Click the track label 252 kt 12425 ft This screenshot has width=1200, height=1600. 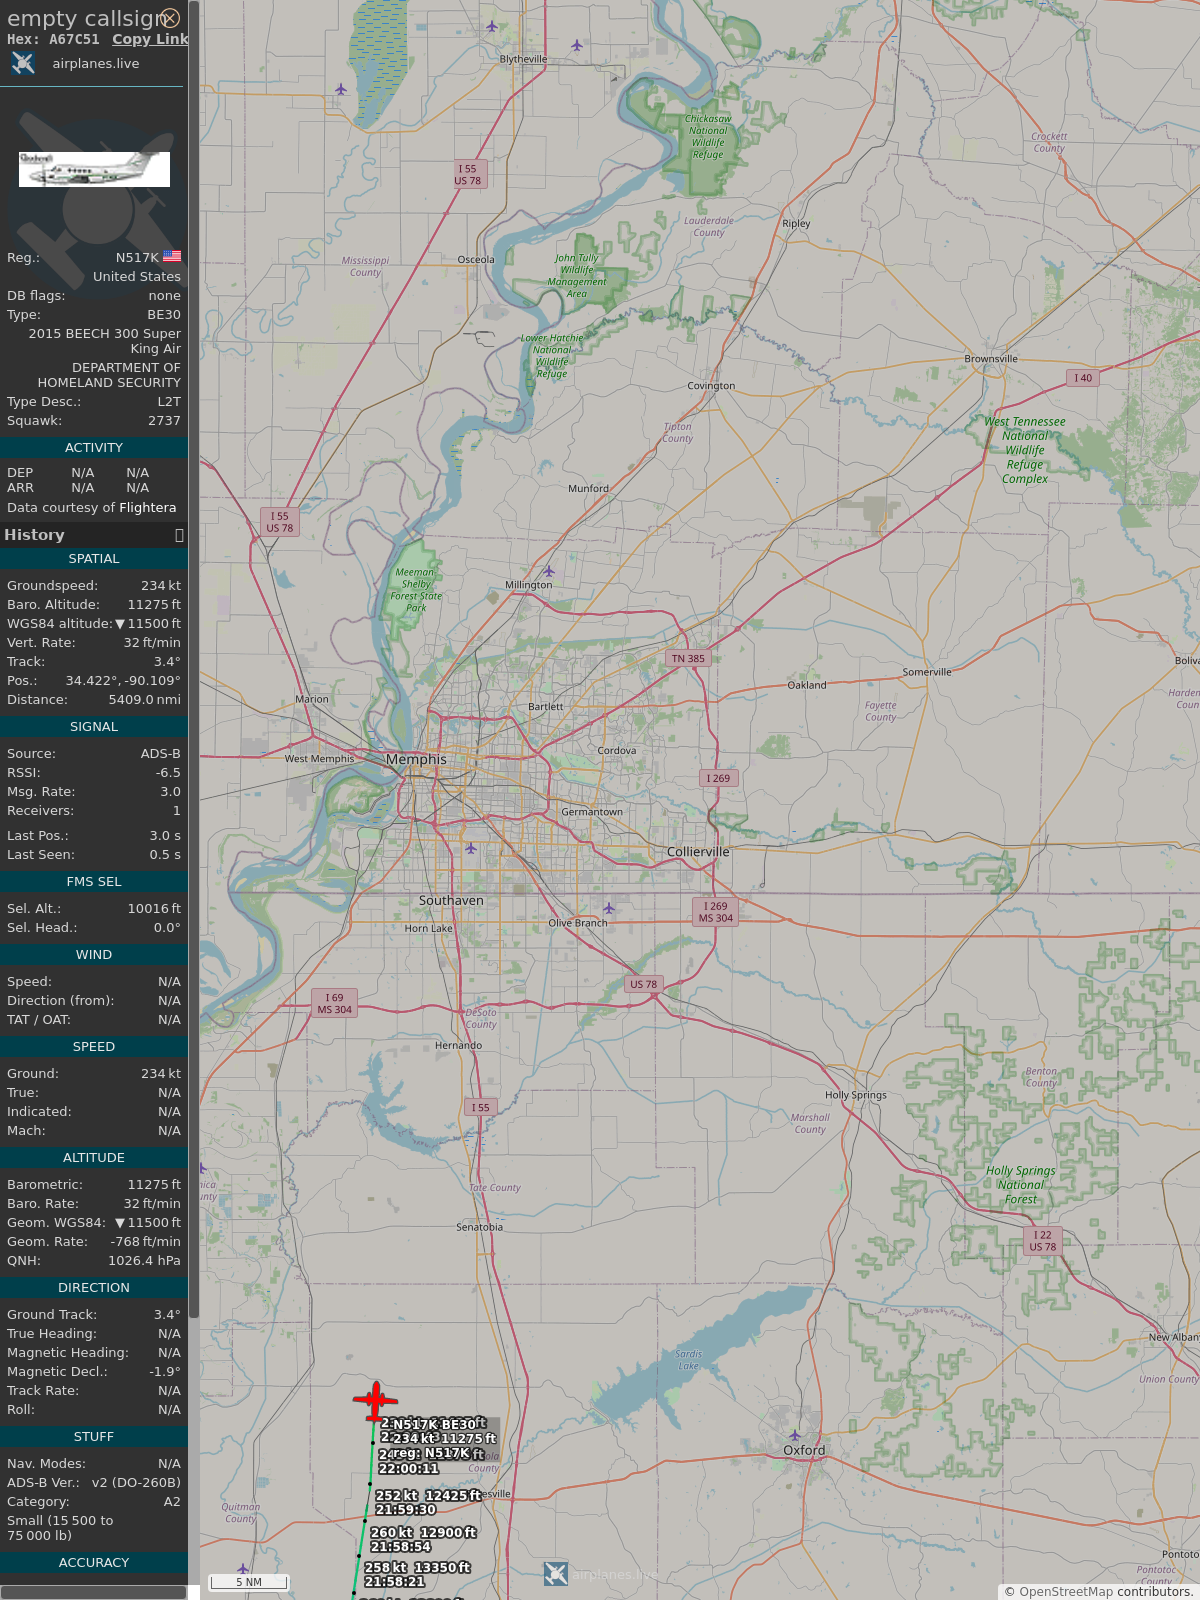pyautogui.click(x=428, y=1496)
